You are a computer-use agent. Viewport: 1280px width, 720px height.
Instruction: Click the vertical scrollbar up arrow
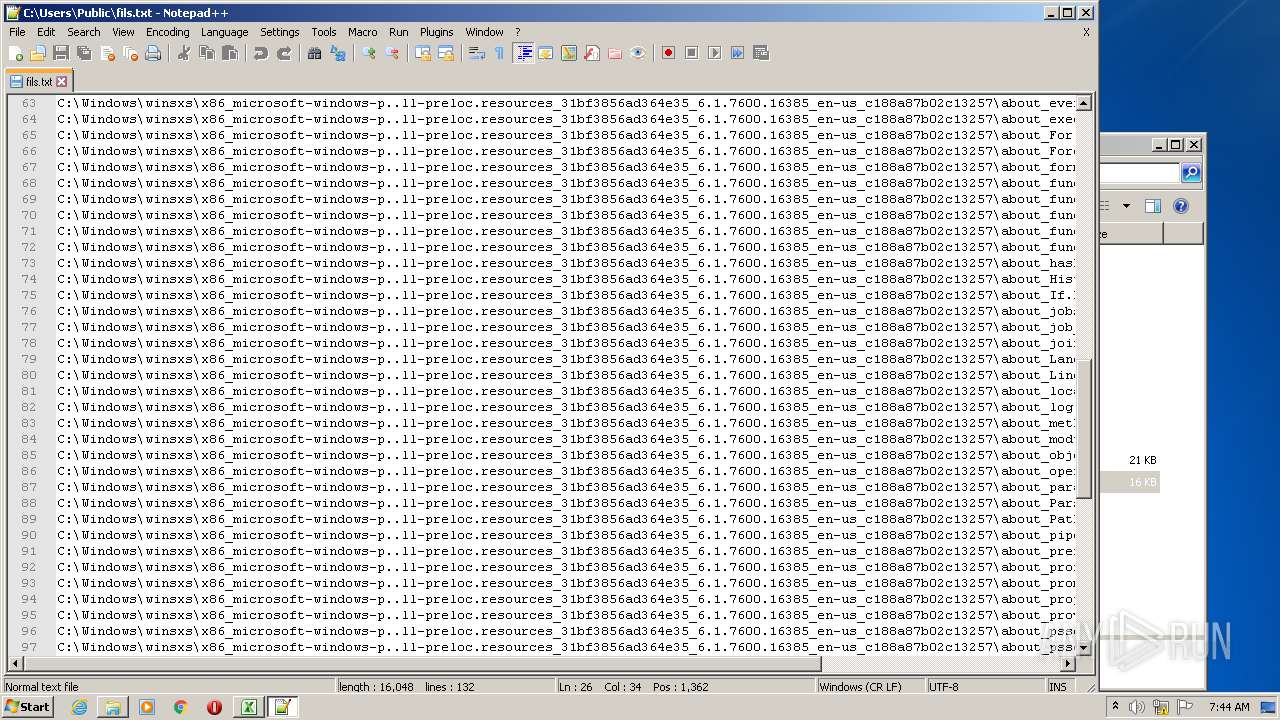(x=1084, y=103)
